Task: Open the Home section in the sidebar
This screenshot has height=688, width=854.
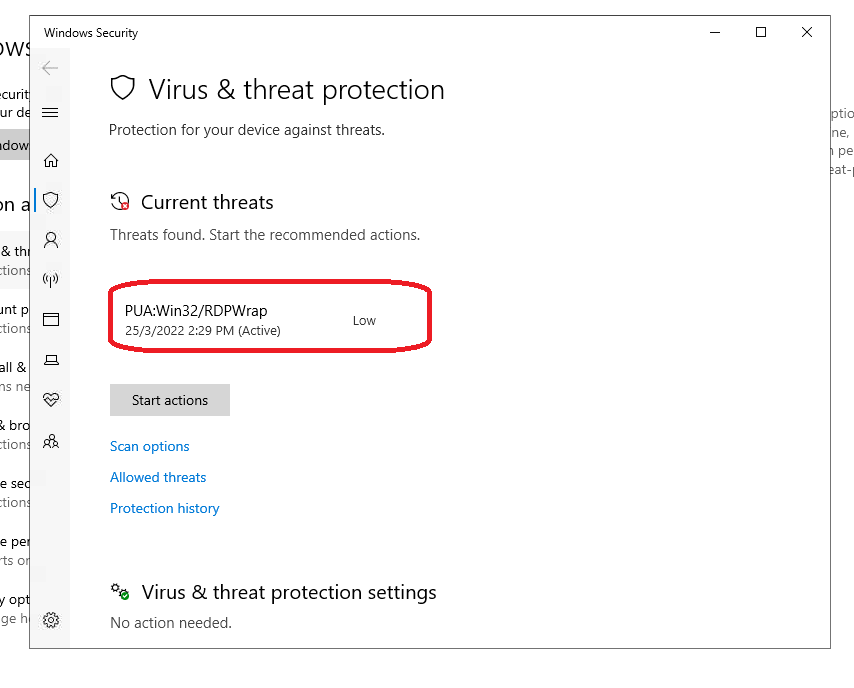Action: pyautogui.click(x=51, y=160)
